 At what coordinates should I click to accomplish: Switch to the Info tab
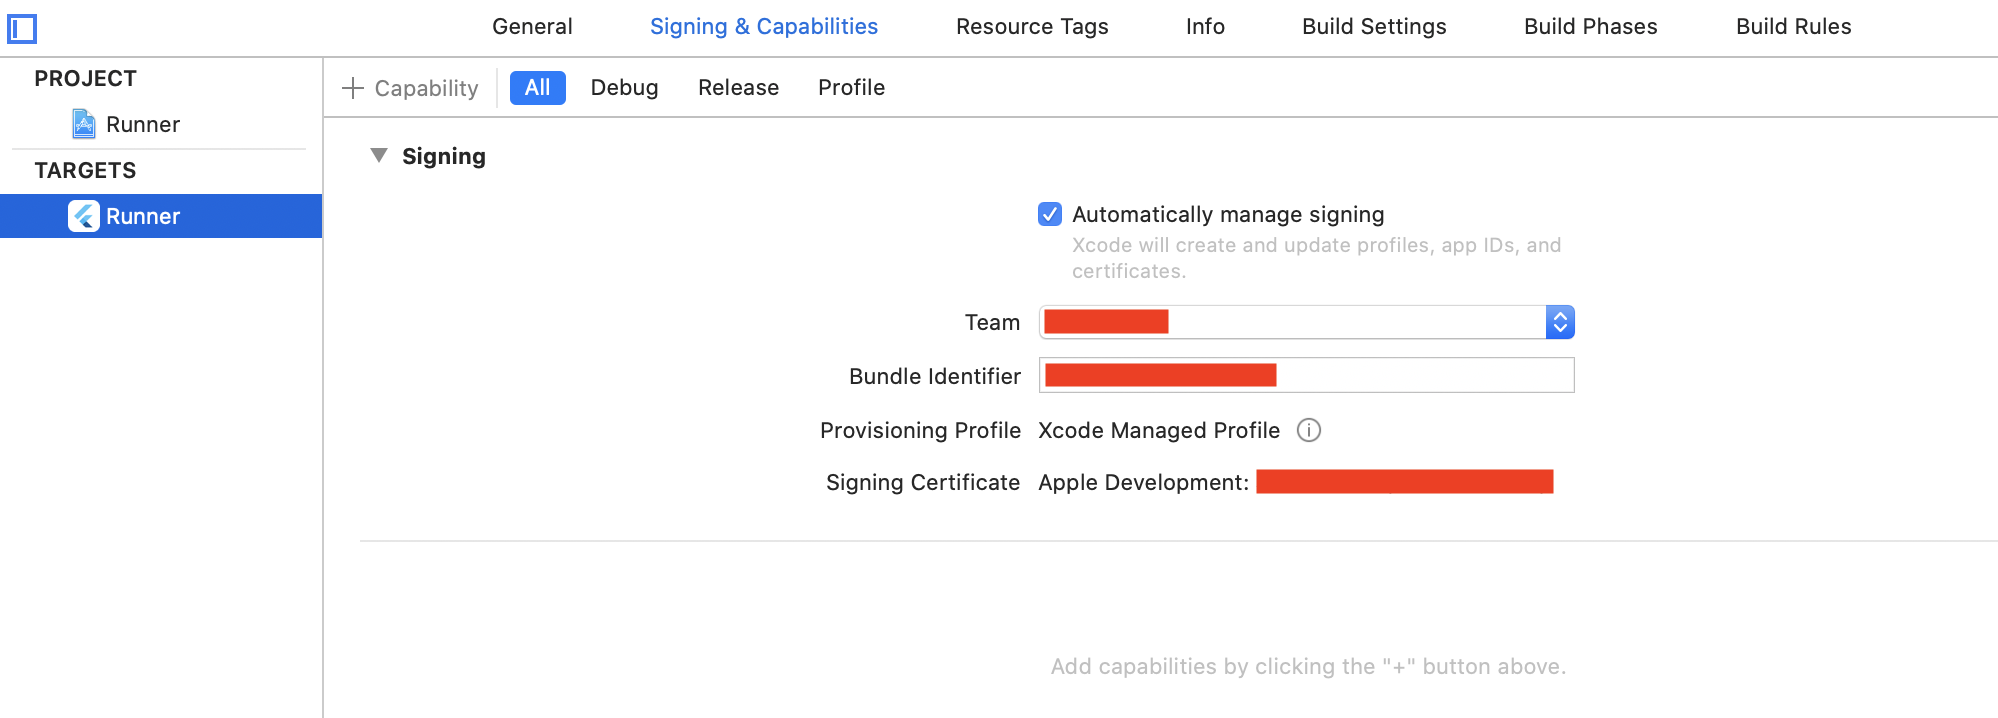coord(1205,27)
